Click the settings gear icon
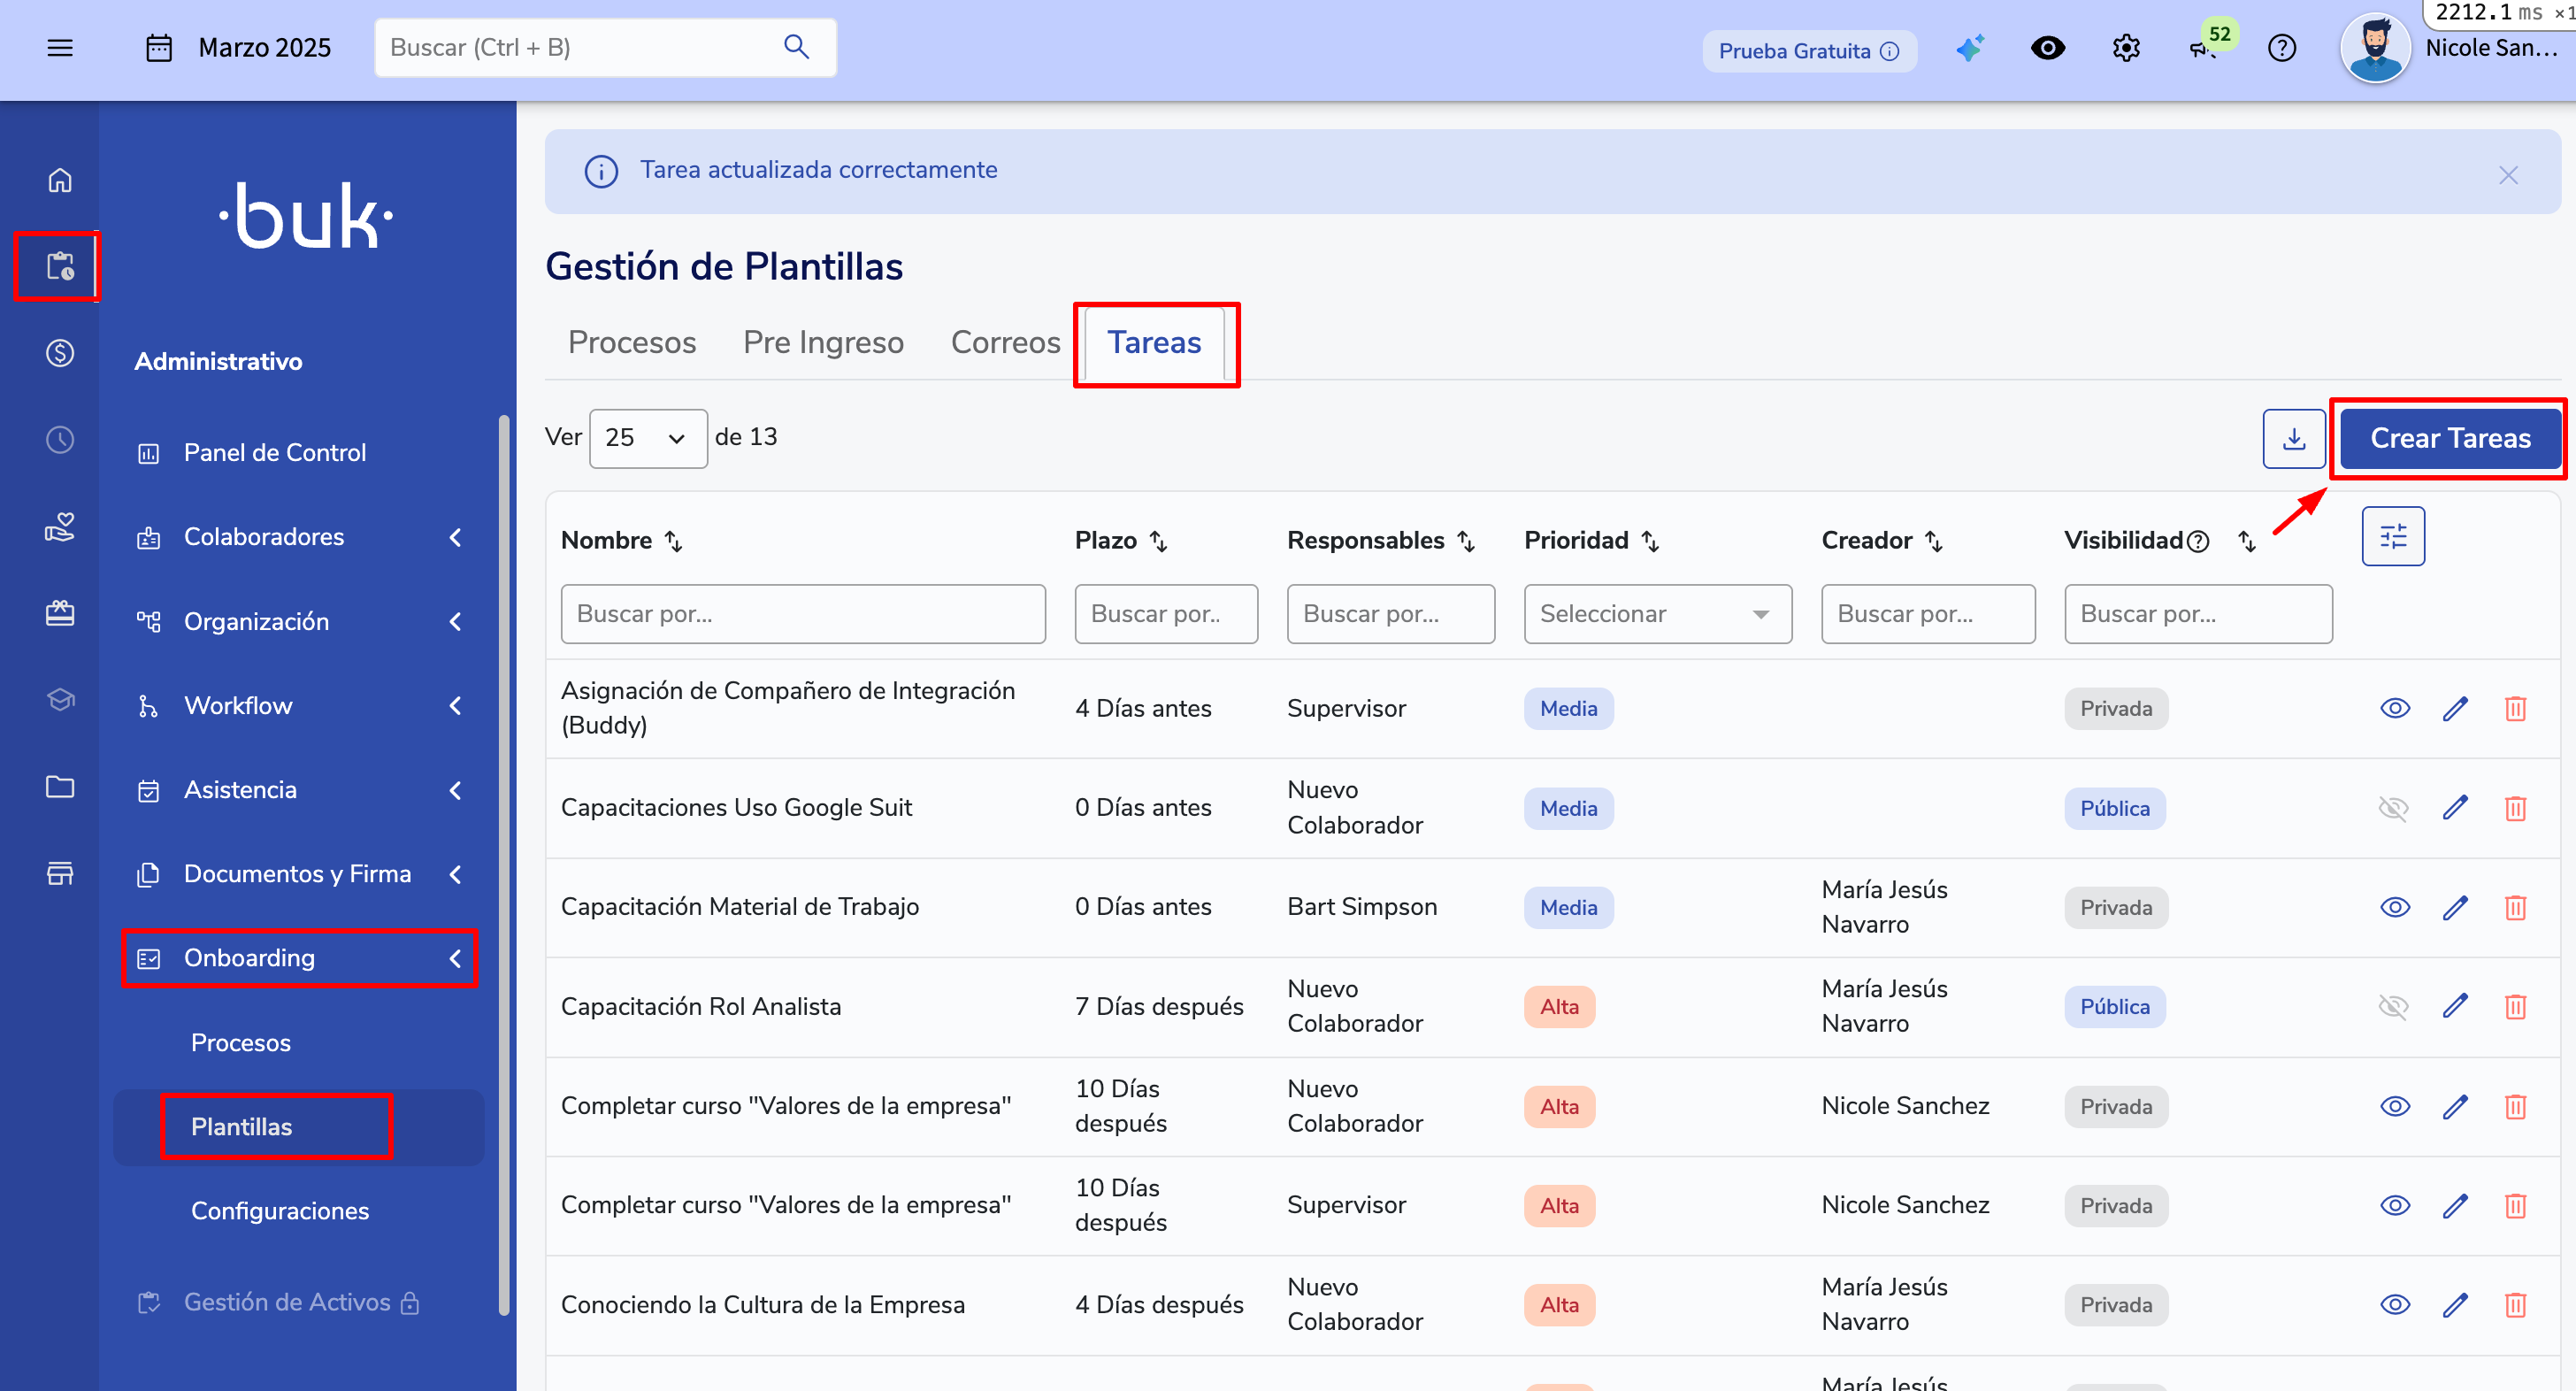2576x1391 pixels. [x=2125, y=48]
